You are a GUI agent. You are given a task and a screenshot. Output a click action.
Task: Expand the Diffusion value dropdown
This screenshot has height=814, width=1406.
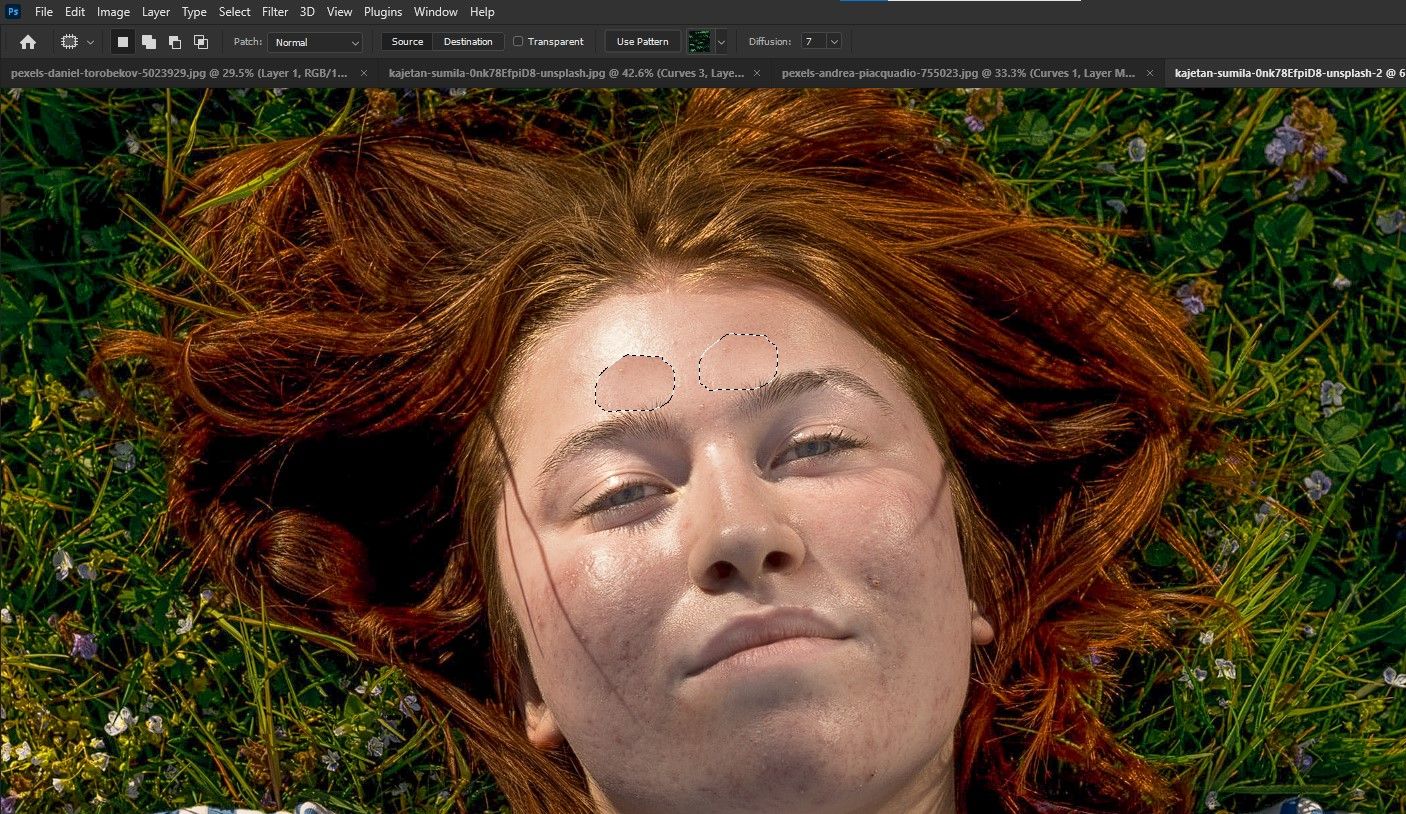(834, 42)
